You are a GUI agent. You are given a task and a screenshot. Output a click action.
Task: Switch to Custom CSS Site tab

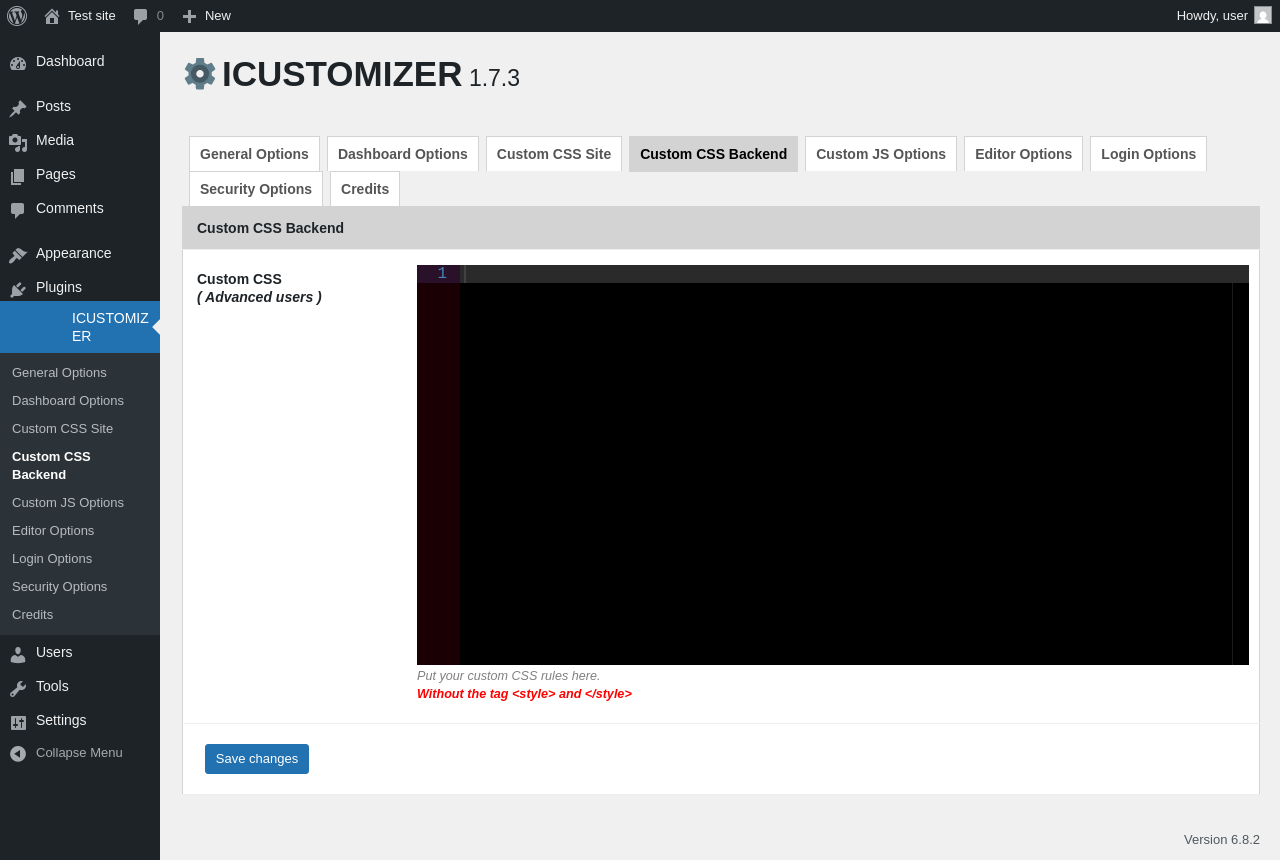pos(554,154)
